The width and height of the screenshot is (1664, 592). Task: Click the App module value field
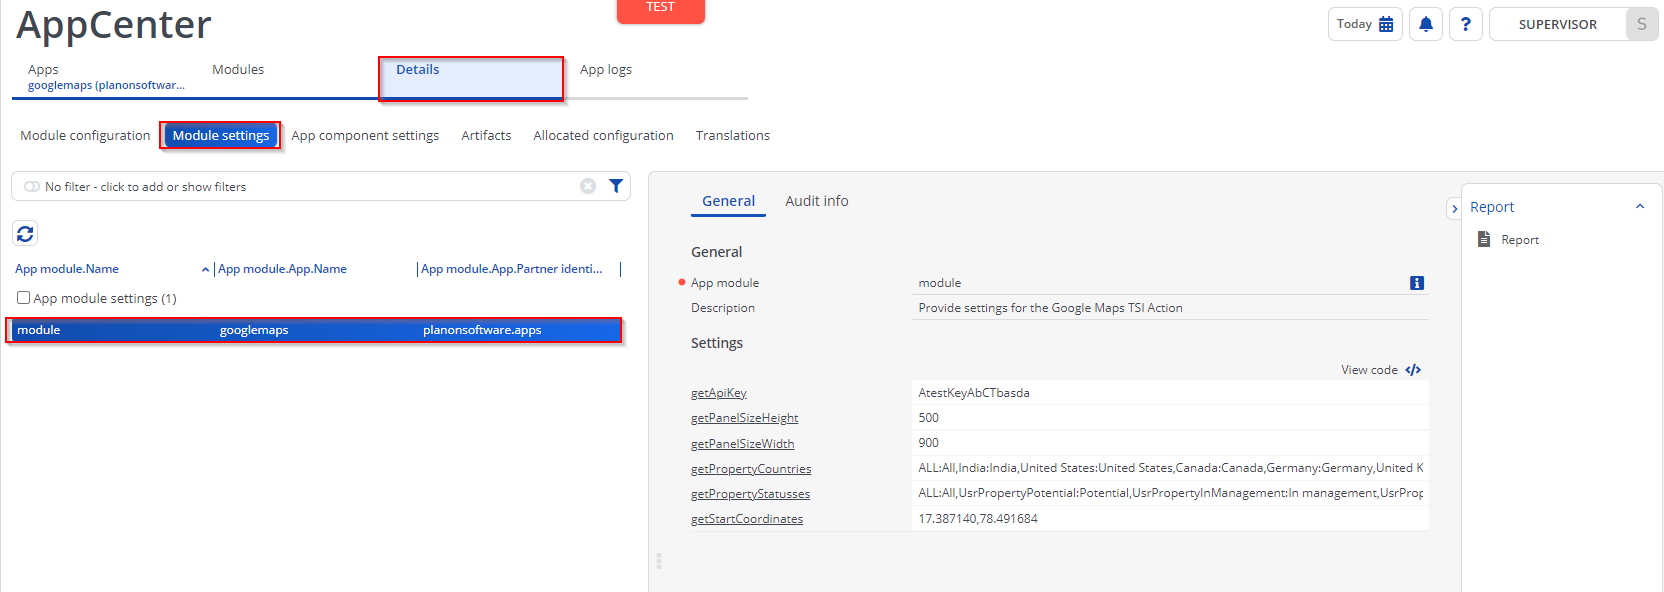pos(1160,283)
